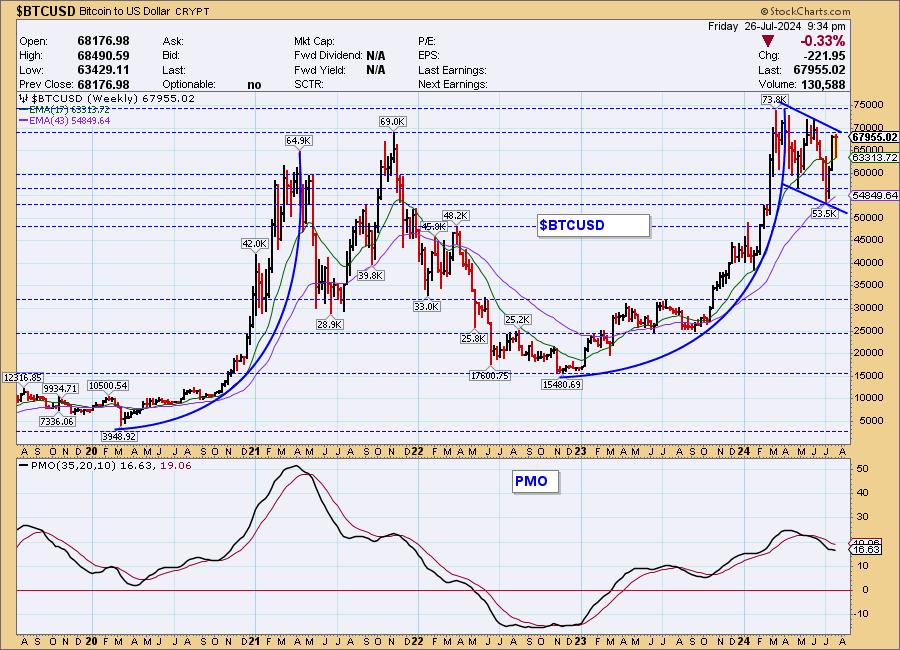
Task: Click the purple EMA(43) legend entry
Action: (x=64, y=121)
